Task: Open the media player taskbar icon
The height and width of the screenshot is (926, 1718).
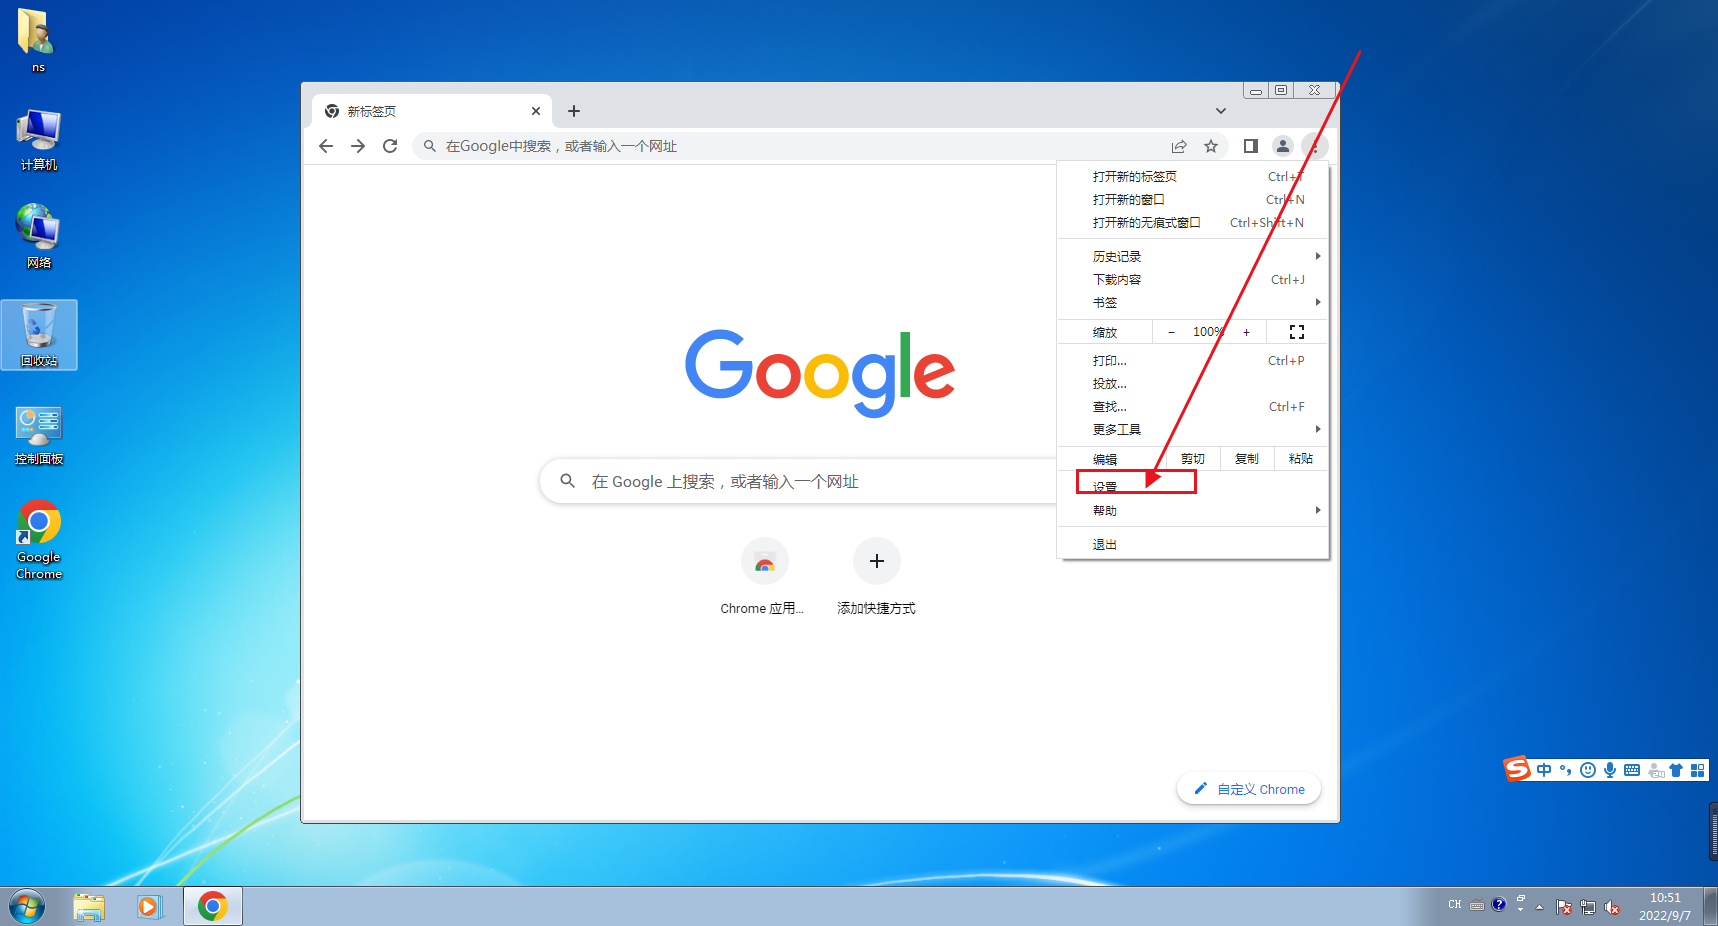Action: [x=150, y=907]
